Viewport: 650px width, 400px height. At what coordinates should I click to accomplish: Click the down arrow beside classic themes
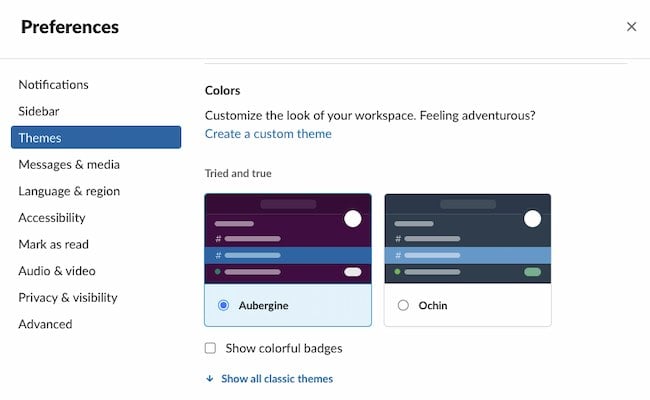tap(210, 378)
